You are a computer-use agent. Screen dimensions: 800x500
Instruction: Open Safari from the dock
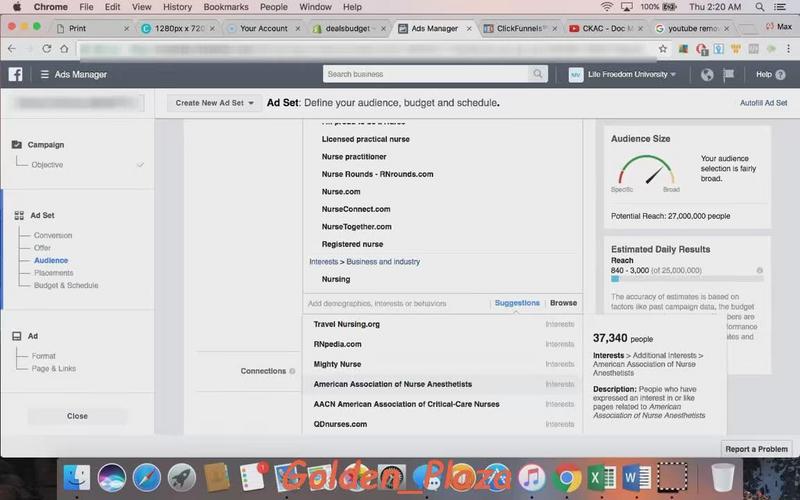146,478
